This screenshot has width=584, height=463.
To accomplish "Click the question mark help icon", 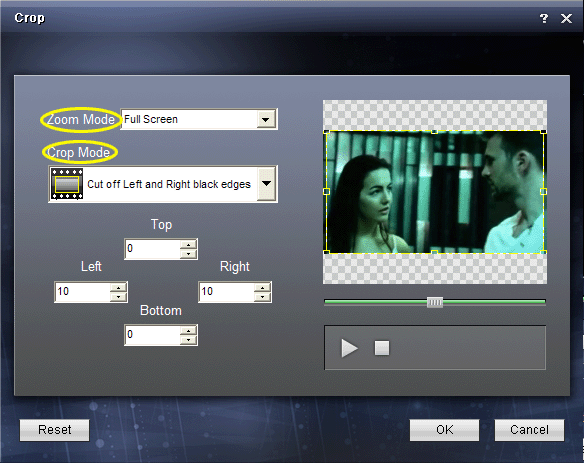I will [543, 18].
